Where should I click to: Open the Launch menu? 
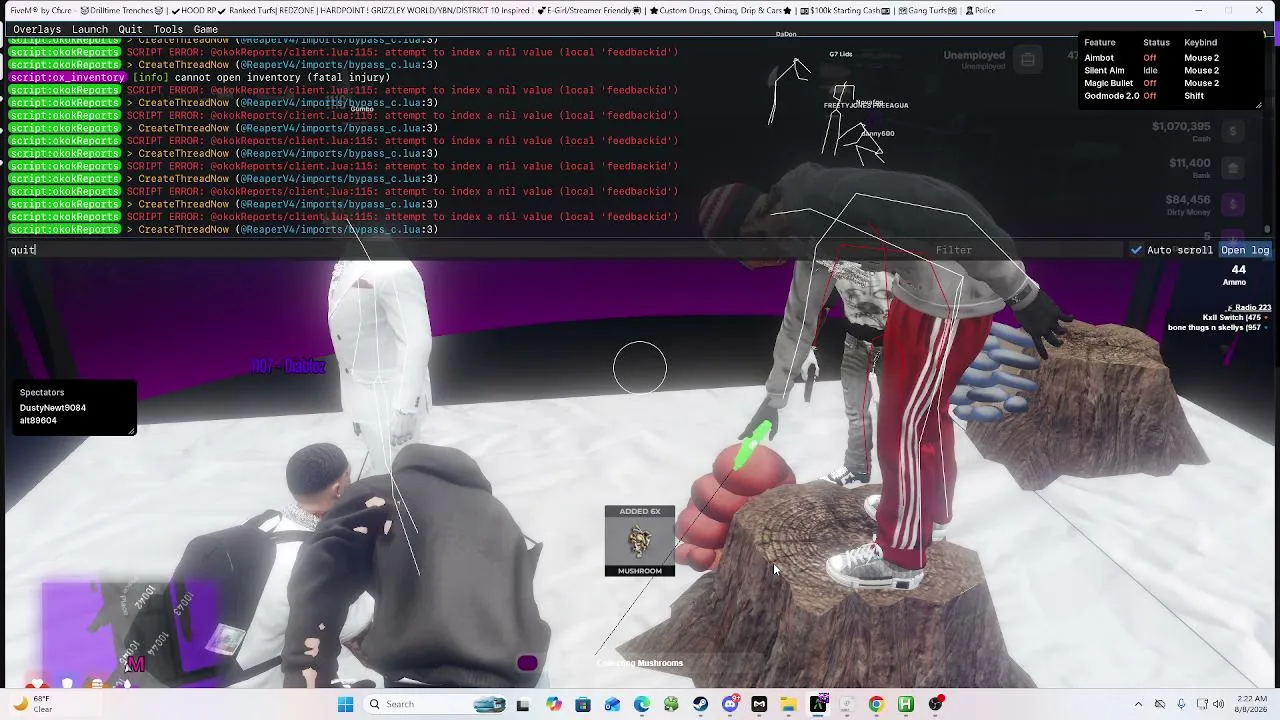90,29
